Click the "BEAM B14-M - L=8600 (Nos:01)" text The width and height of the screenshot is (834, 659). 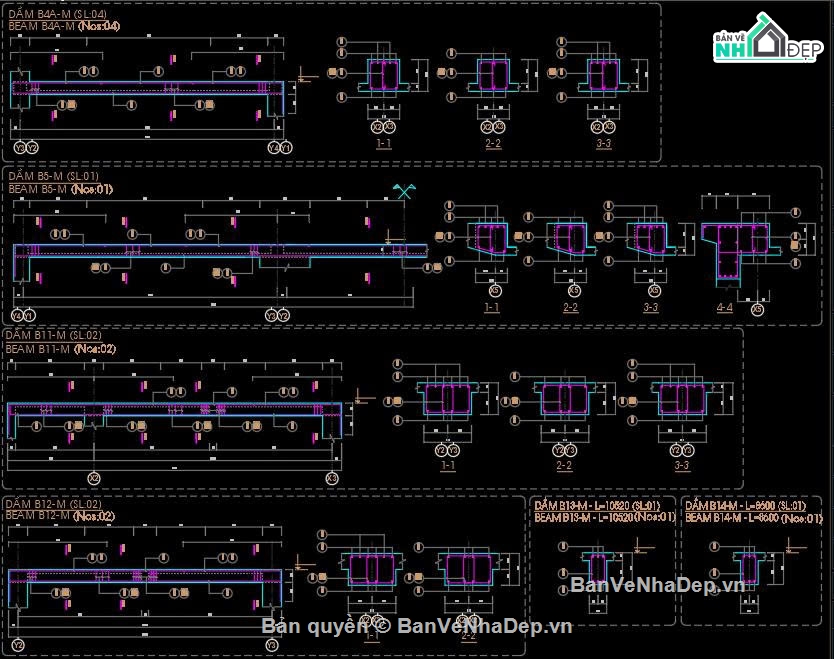754,518
